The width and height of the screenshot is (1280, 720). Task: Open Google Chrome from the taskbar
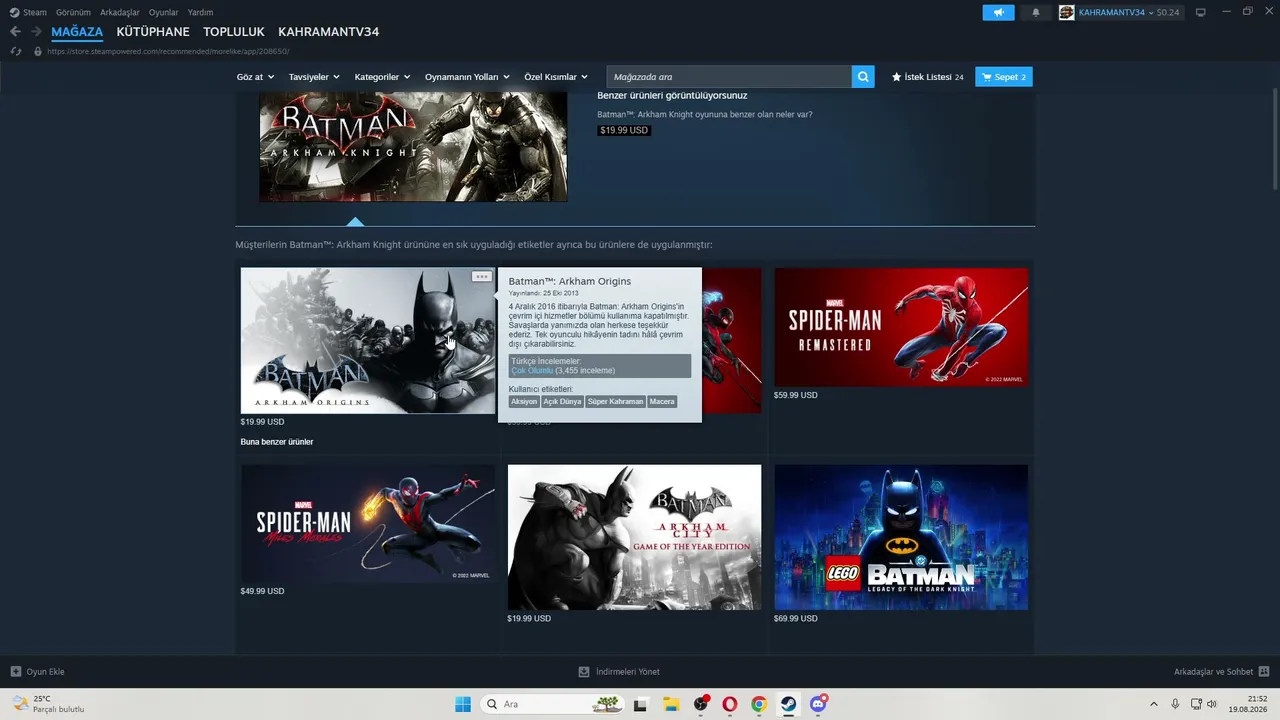759,704
